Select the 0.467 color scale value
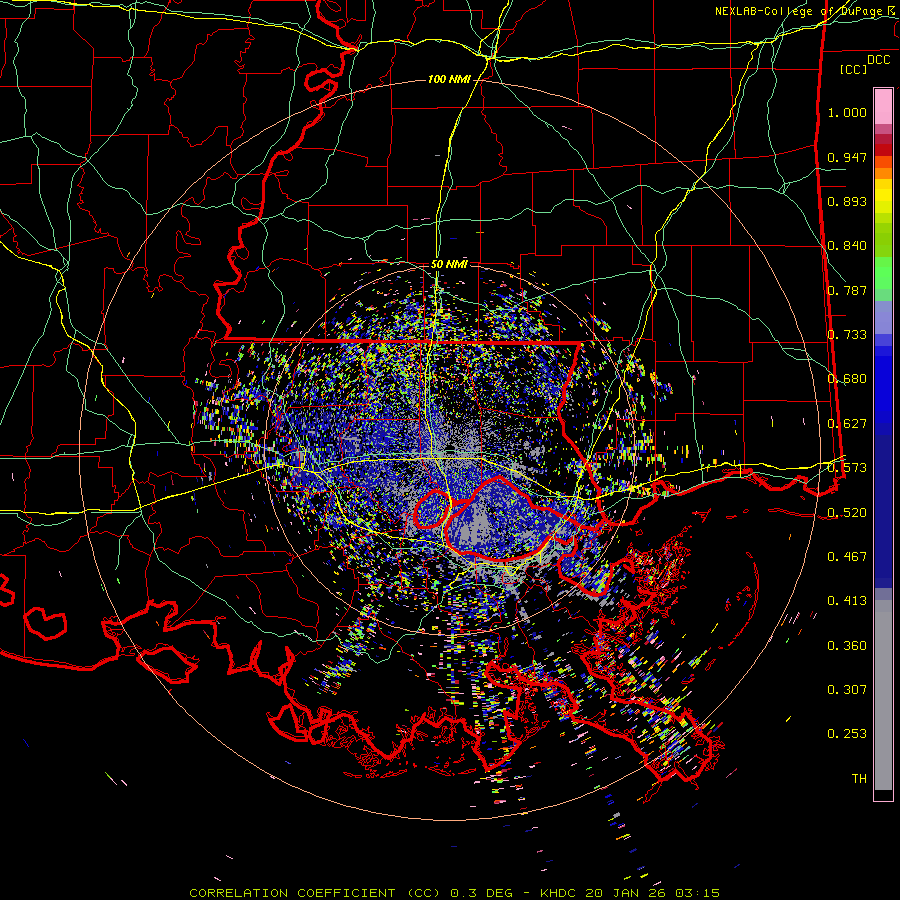900x900 pixels. click(847, 557)
